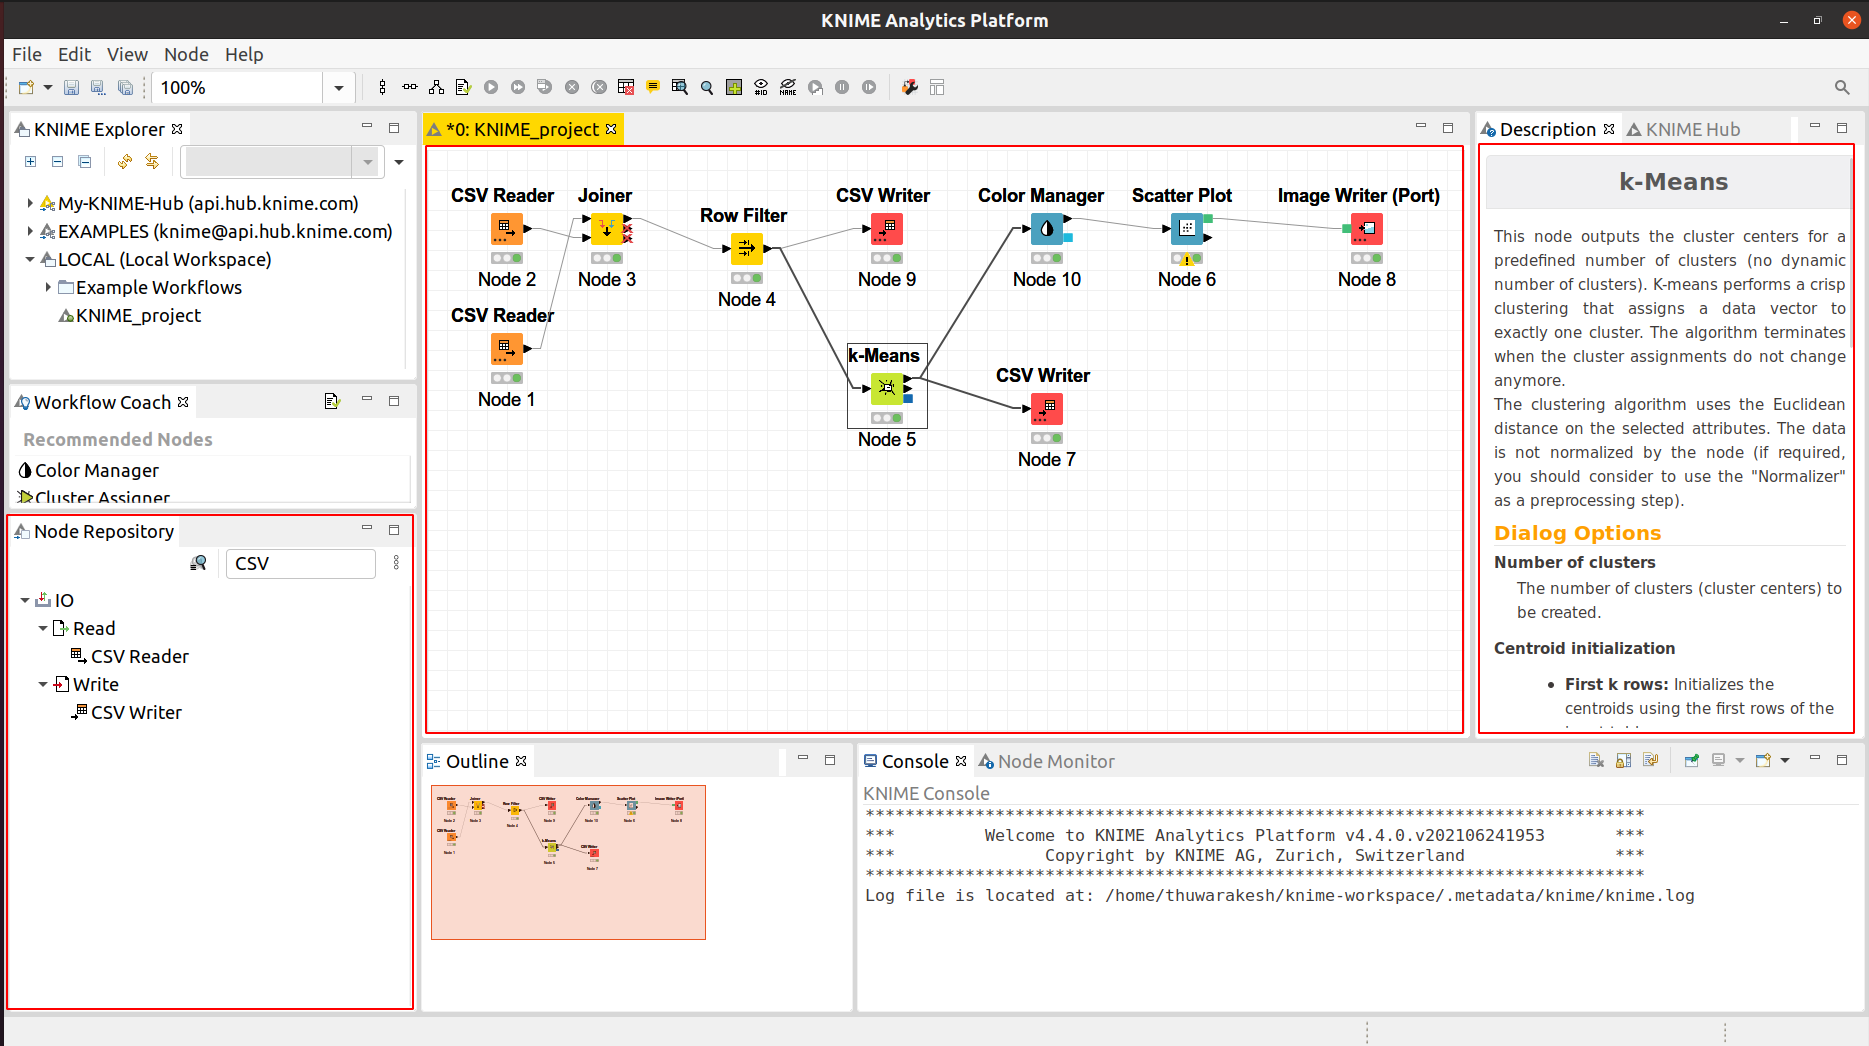Toggle show node IDs toolbar button
The width and height of the screenshot is (1869, 1046).
point(761,88)
